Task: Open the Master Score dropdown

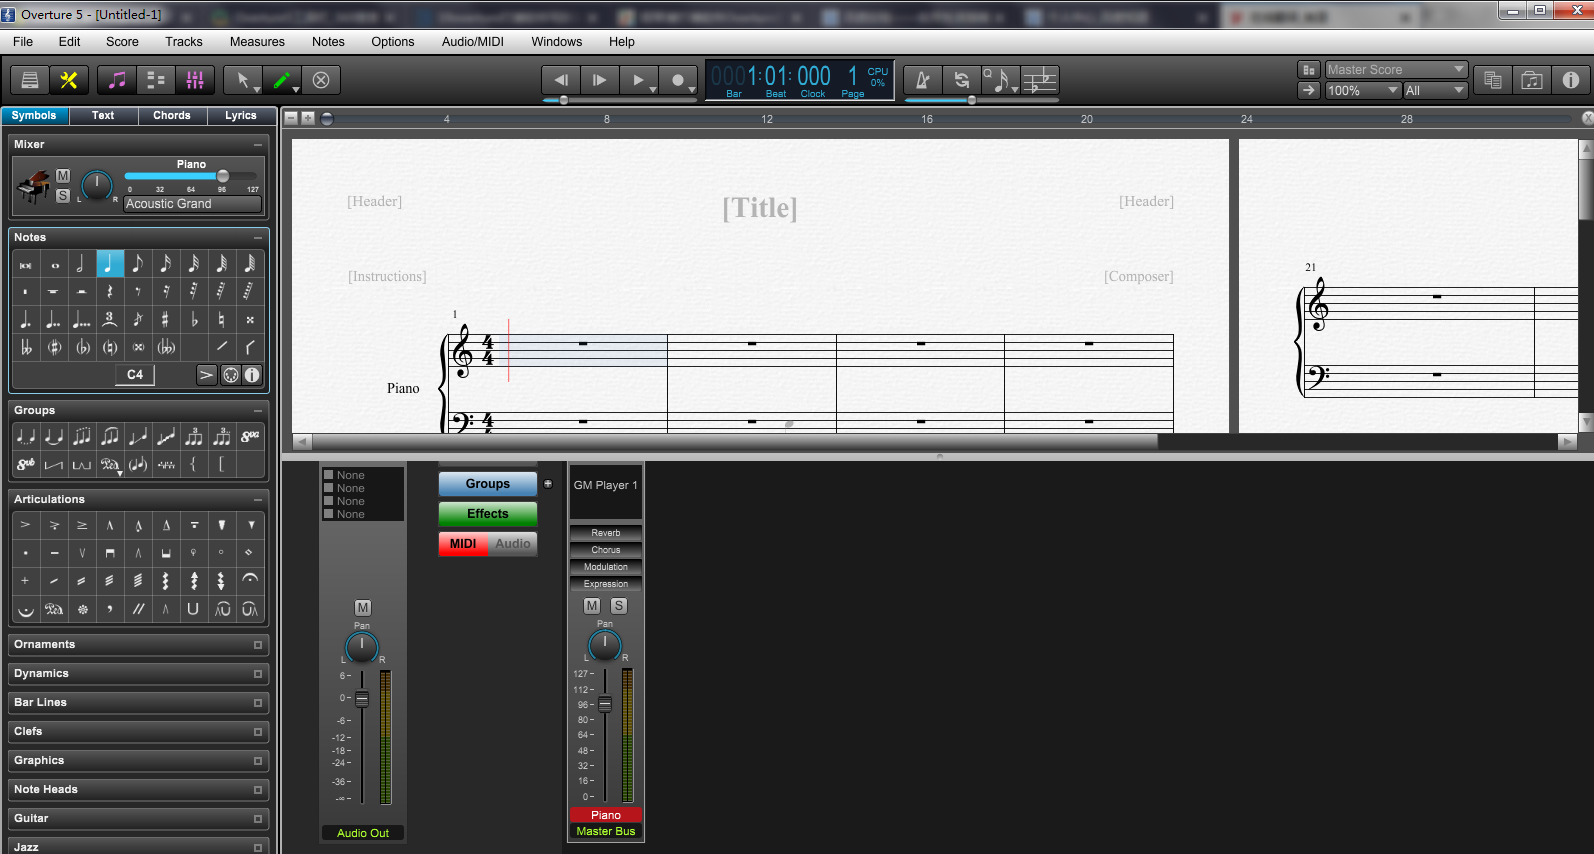Action: (x=1396, y=70)
